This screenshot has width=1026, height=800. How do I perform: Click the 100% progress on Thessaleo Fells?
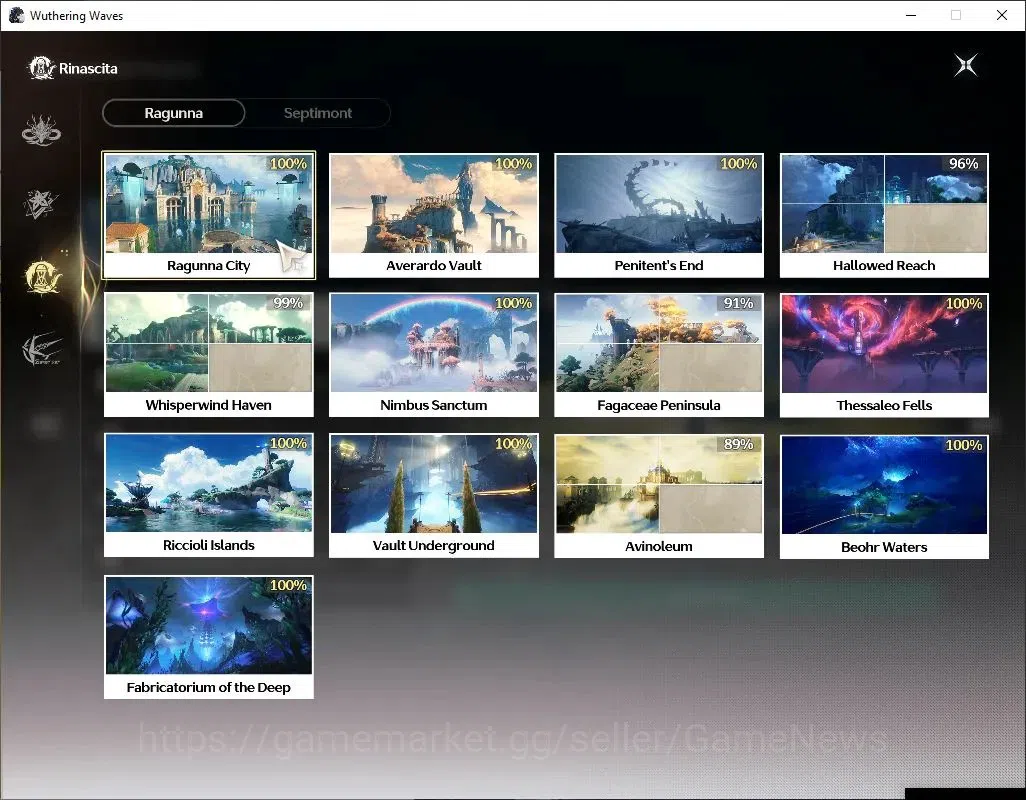tap(963, 303)
